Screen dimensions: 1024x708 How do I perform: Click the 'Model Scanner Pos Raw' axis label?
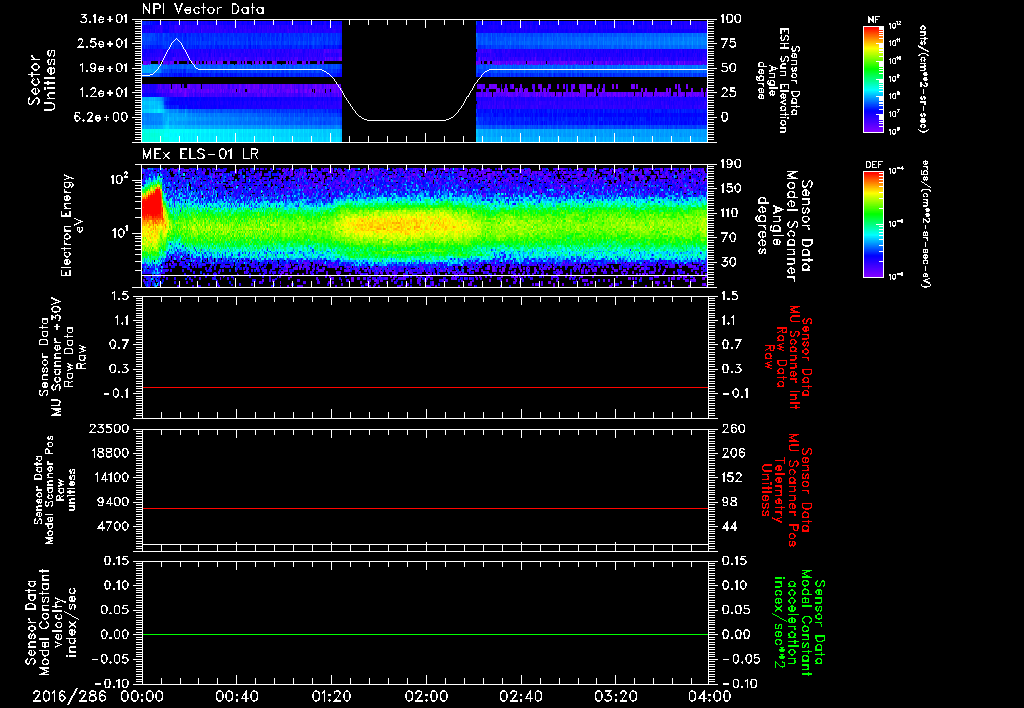(54, 490)
